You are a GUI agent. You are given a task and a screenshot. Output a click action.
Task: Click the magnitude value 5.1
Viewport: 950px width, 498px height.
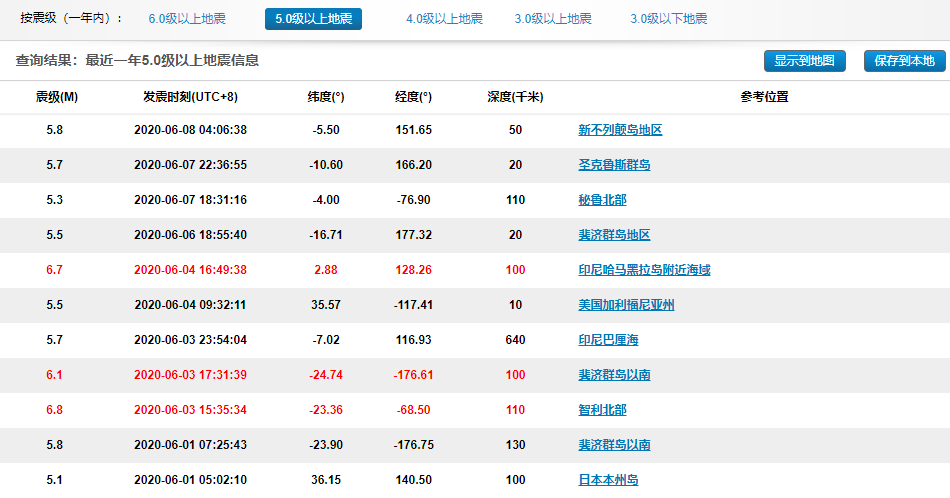pyautogui.click(x=55, y=480)
